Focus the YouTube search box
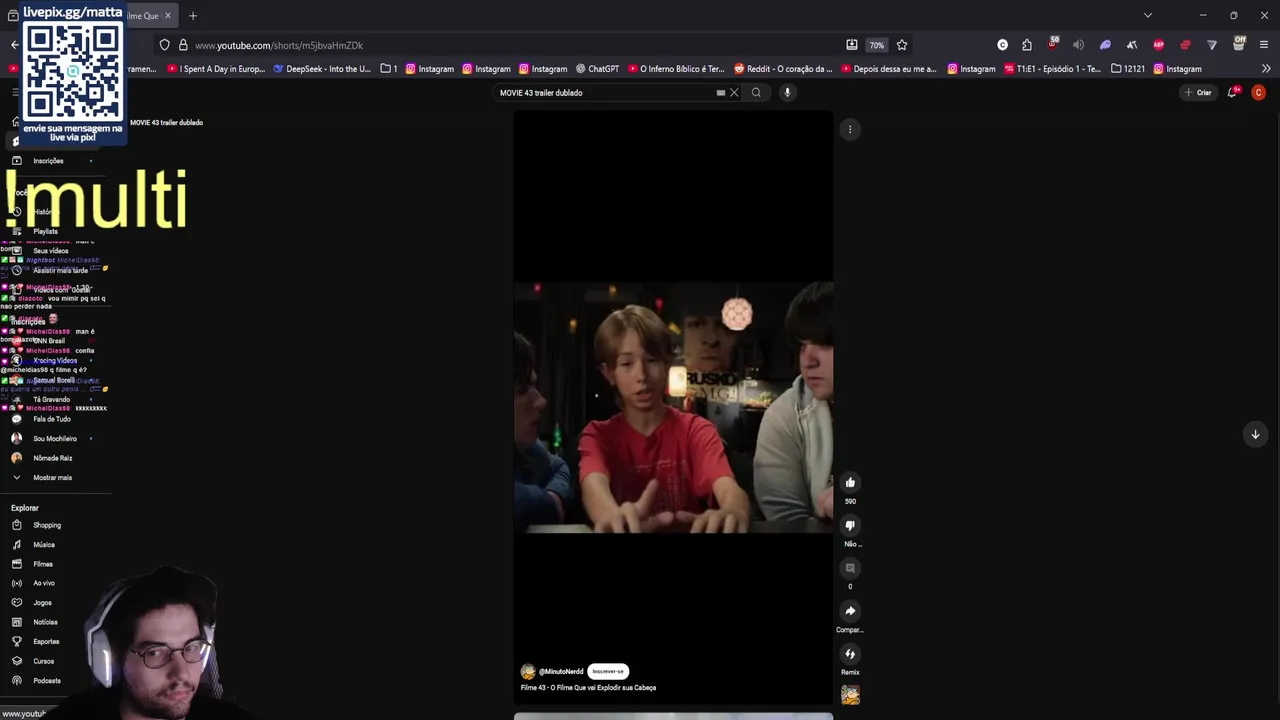 [x=605, y=93]
